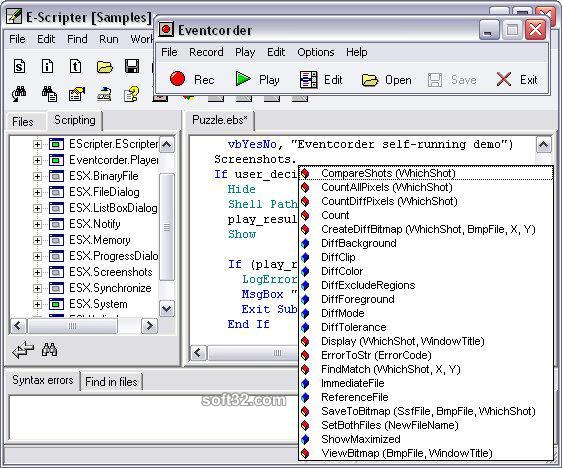Click Eventcorder Edit toolbar button
The height and width of the screenshot is (468, 562).
[x=321, y=80]
